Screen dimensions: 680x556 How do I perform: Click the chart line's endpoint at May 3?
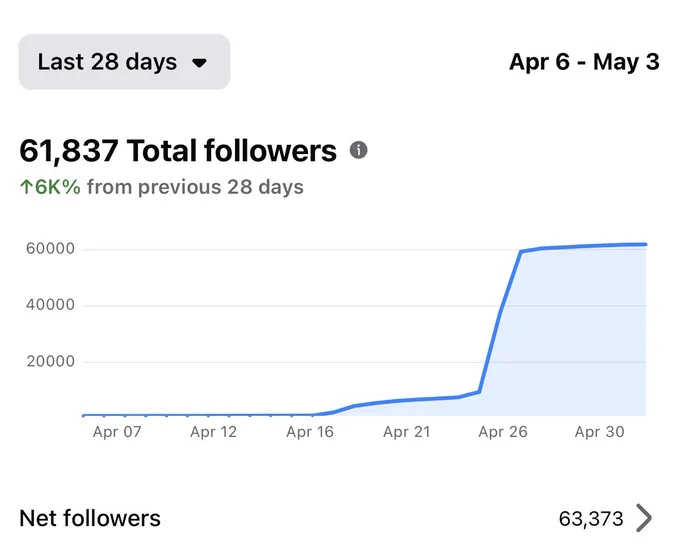(645, 245)
